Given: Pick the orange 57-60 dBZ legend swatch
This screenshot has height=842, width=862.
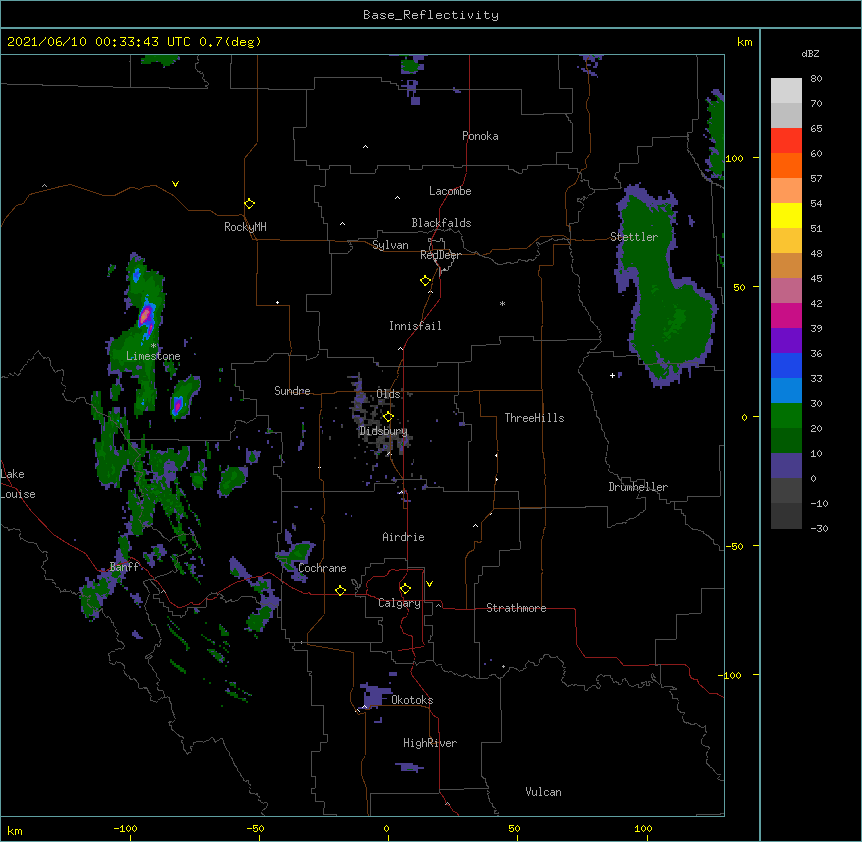Looking at the screenshot, I should pyautogui.click(x=786, y=165).
